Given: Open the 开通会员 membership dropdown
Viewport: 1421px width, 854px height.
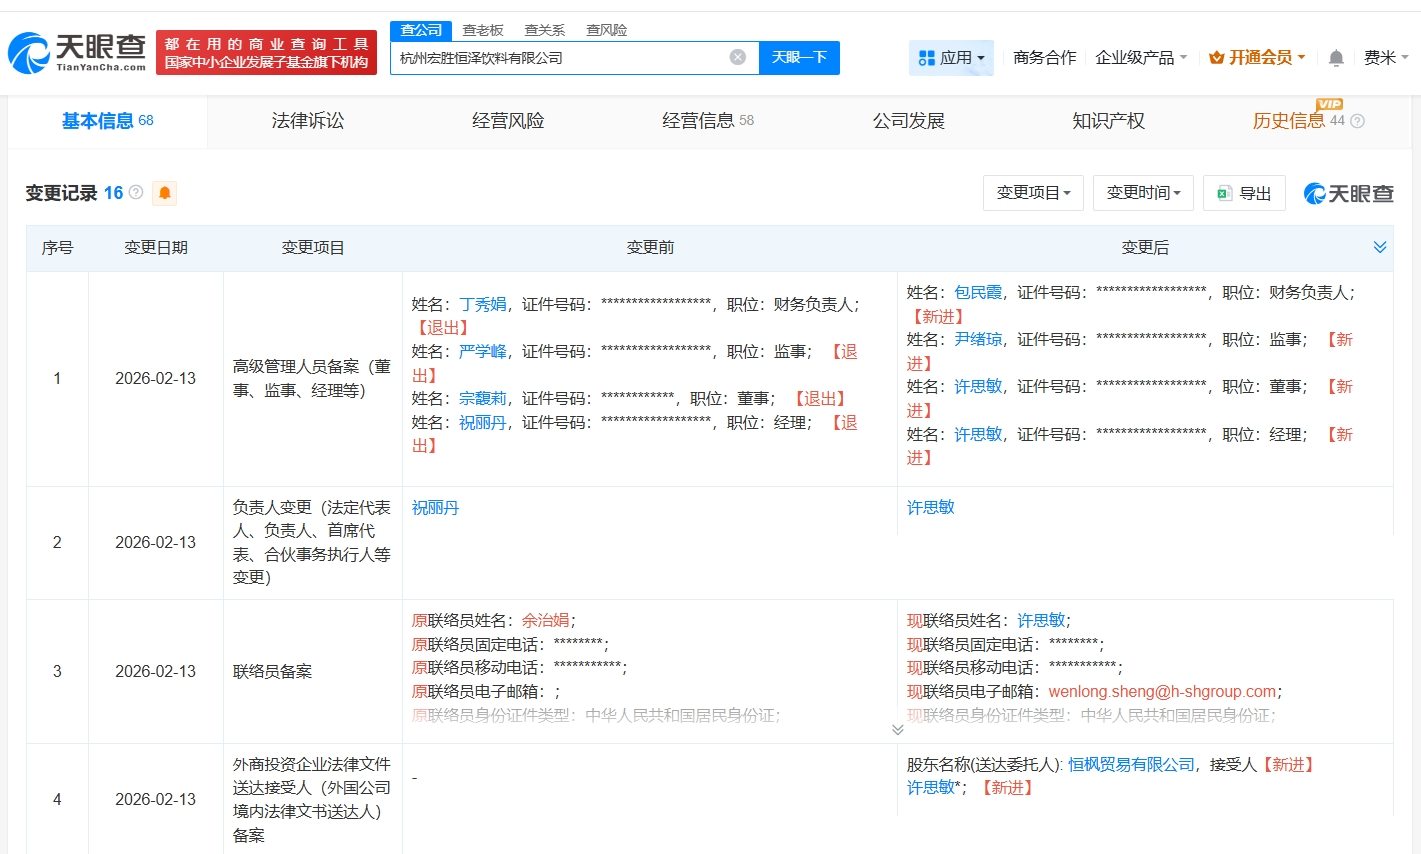Looking at the screenshot, I should point(1257,57).
